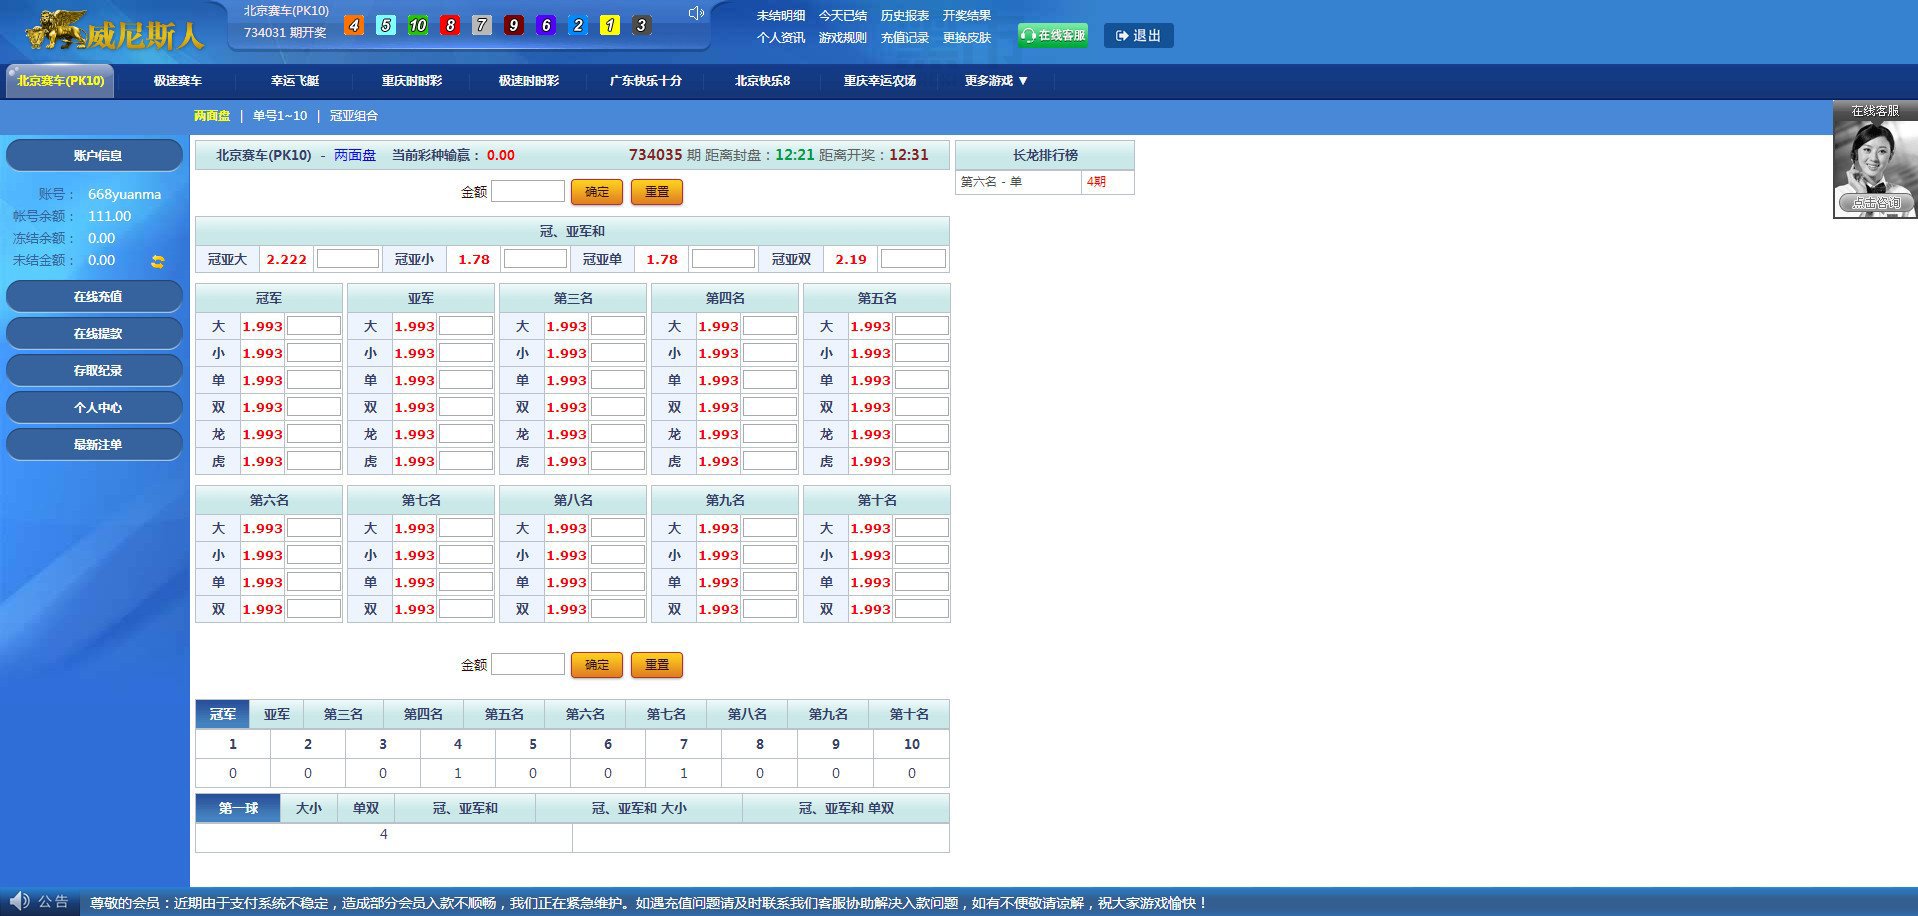Viewport: 1918px width, 916px height.
Task: Switch statistics to the 第六名 tab
Action: point(585,714)
